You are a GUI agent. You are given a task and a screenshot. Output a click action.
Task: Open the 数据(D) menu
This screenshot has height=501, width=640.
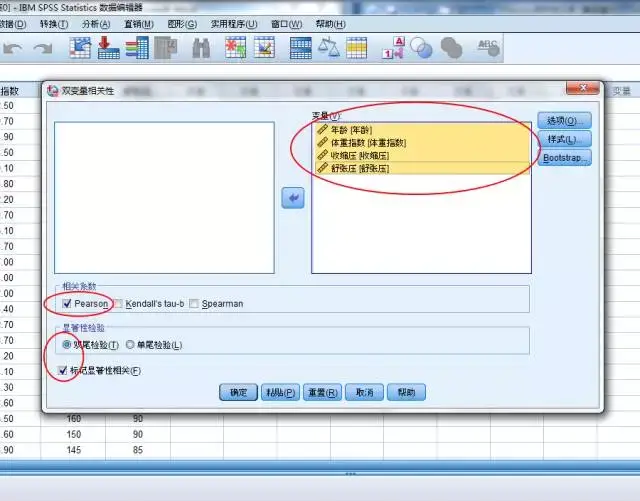pos(13,24)
